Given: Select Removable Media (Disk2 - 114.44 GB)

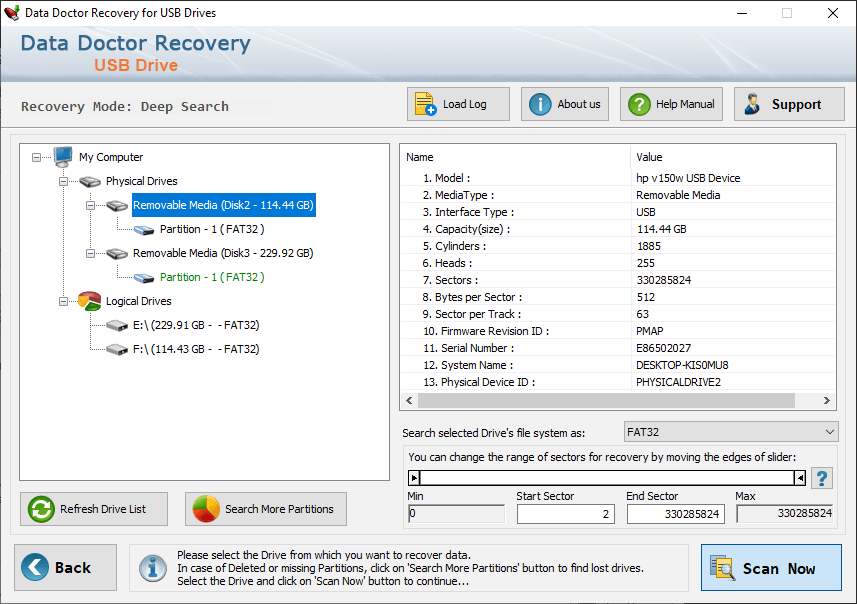Looking at the screenshot, I should coord(224,205).
